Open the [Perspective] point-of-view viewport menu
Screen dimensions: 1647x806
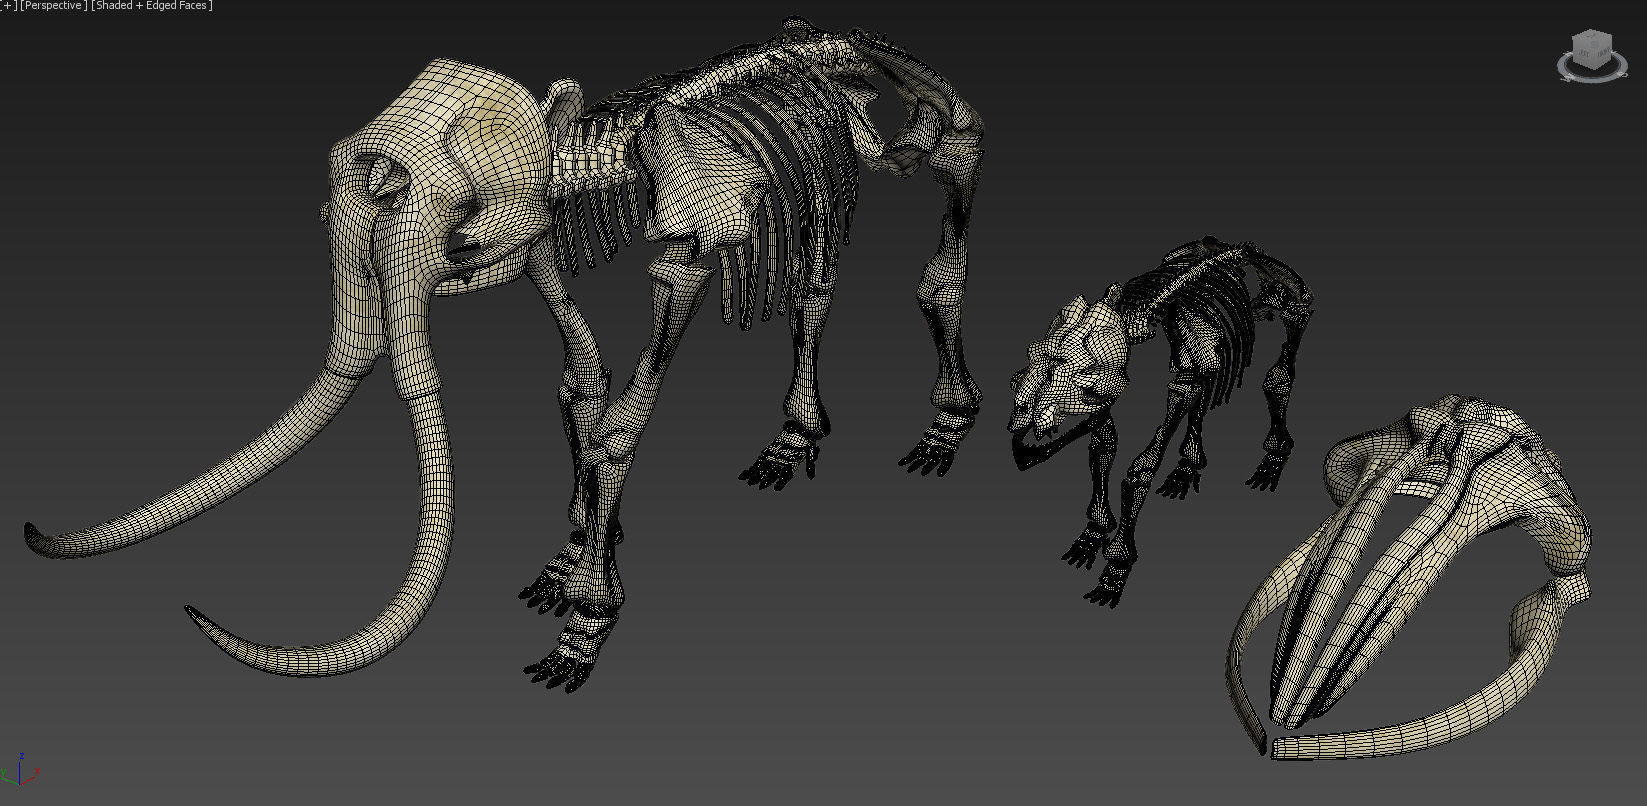click(x=53, y=6)
